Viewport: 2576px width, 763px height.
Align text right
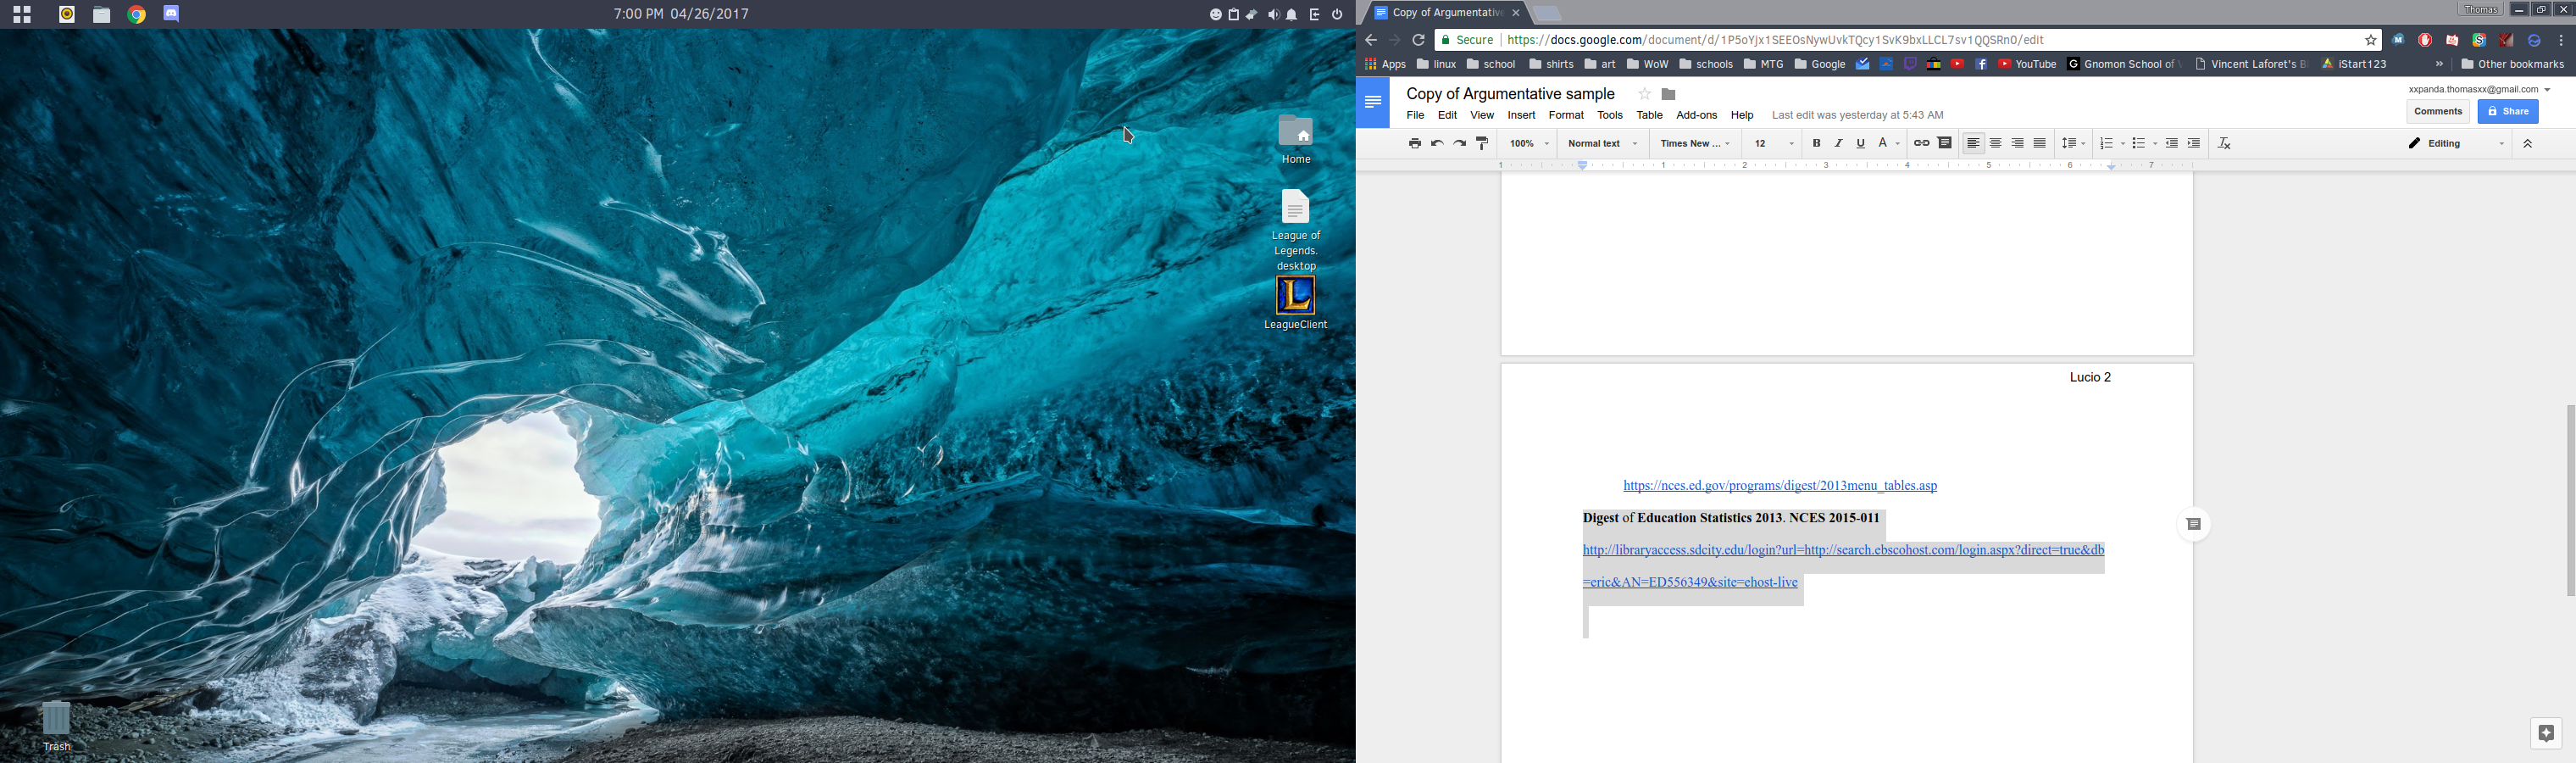2017,143
